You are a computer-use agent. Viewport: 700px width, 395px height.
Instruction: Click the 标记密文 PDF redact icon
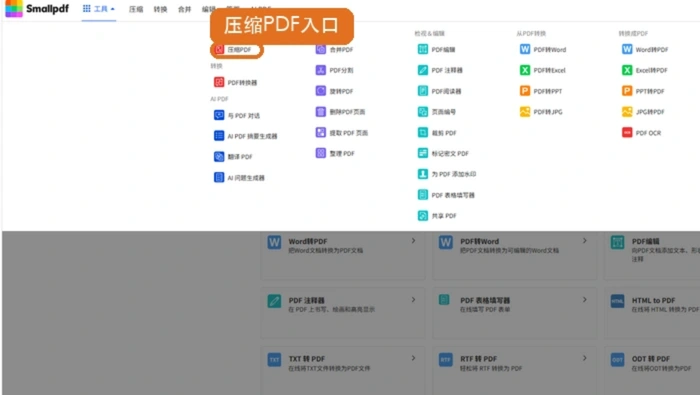coord(422,153)
